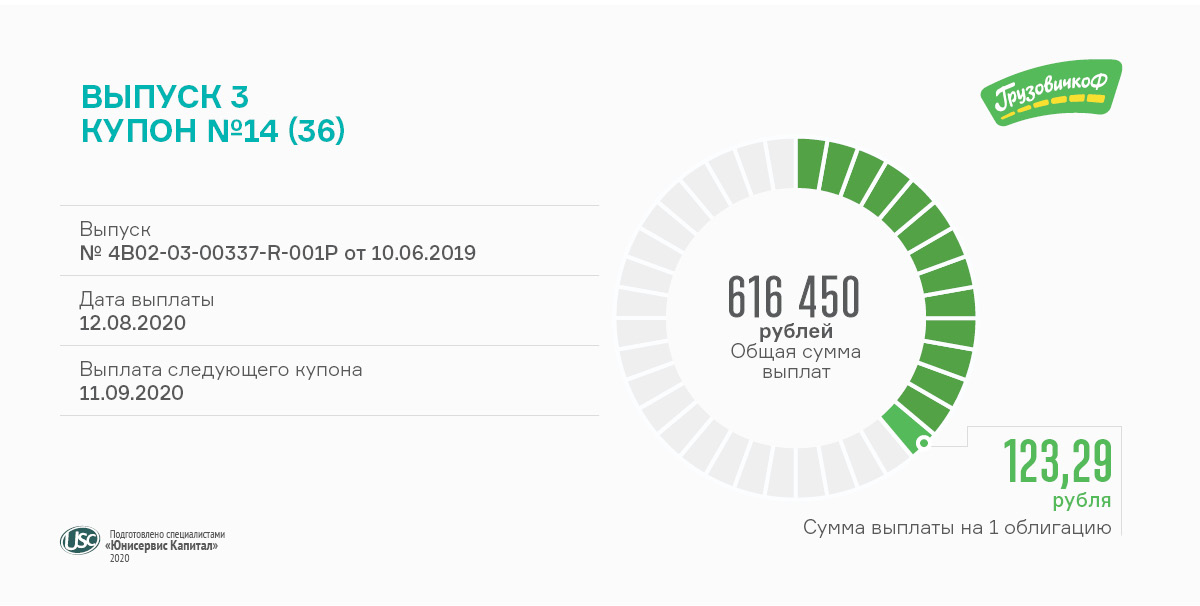Select the light green ring segment
The height and width of the screenshot is (606, 1200).
tap(902, 428)
